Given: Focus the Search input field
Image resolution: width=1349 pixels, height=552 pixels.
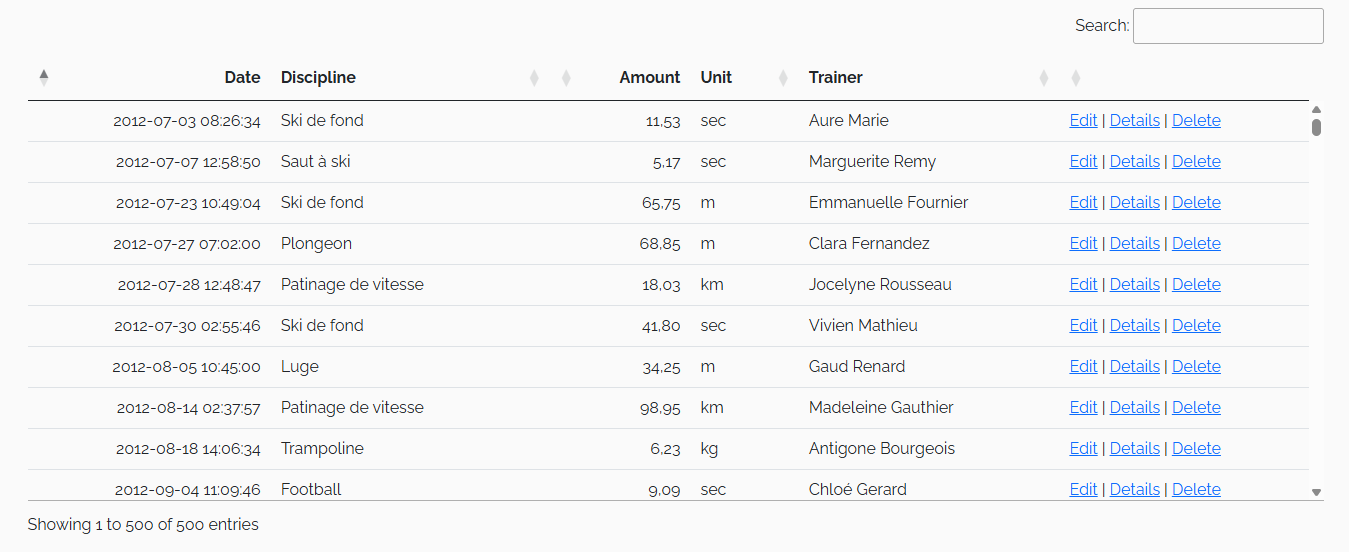Looking at the screenshot, I should pyautogui.click(x=1228, y=26).
